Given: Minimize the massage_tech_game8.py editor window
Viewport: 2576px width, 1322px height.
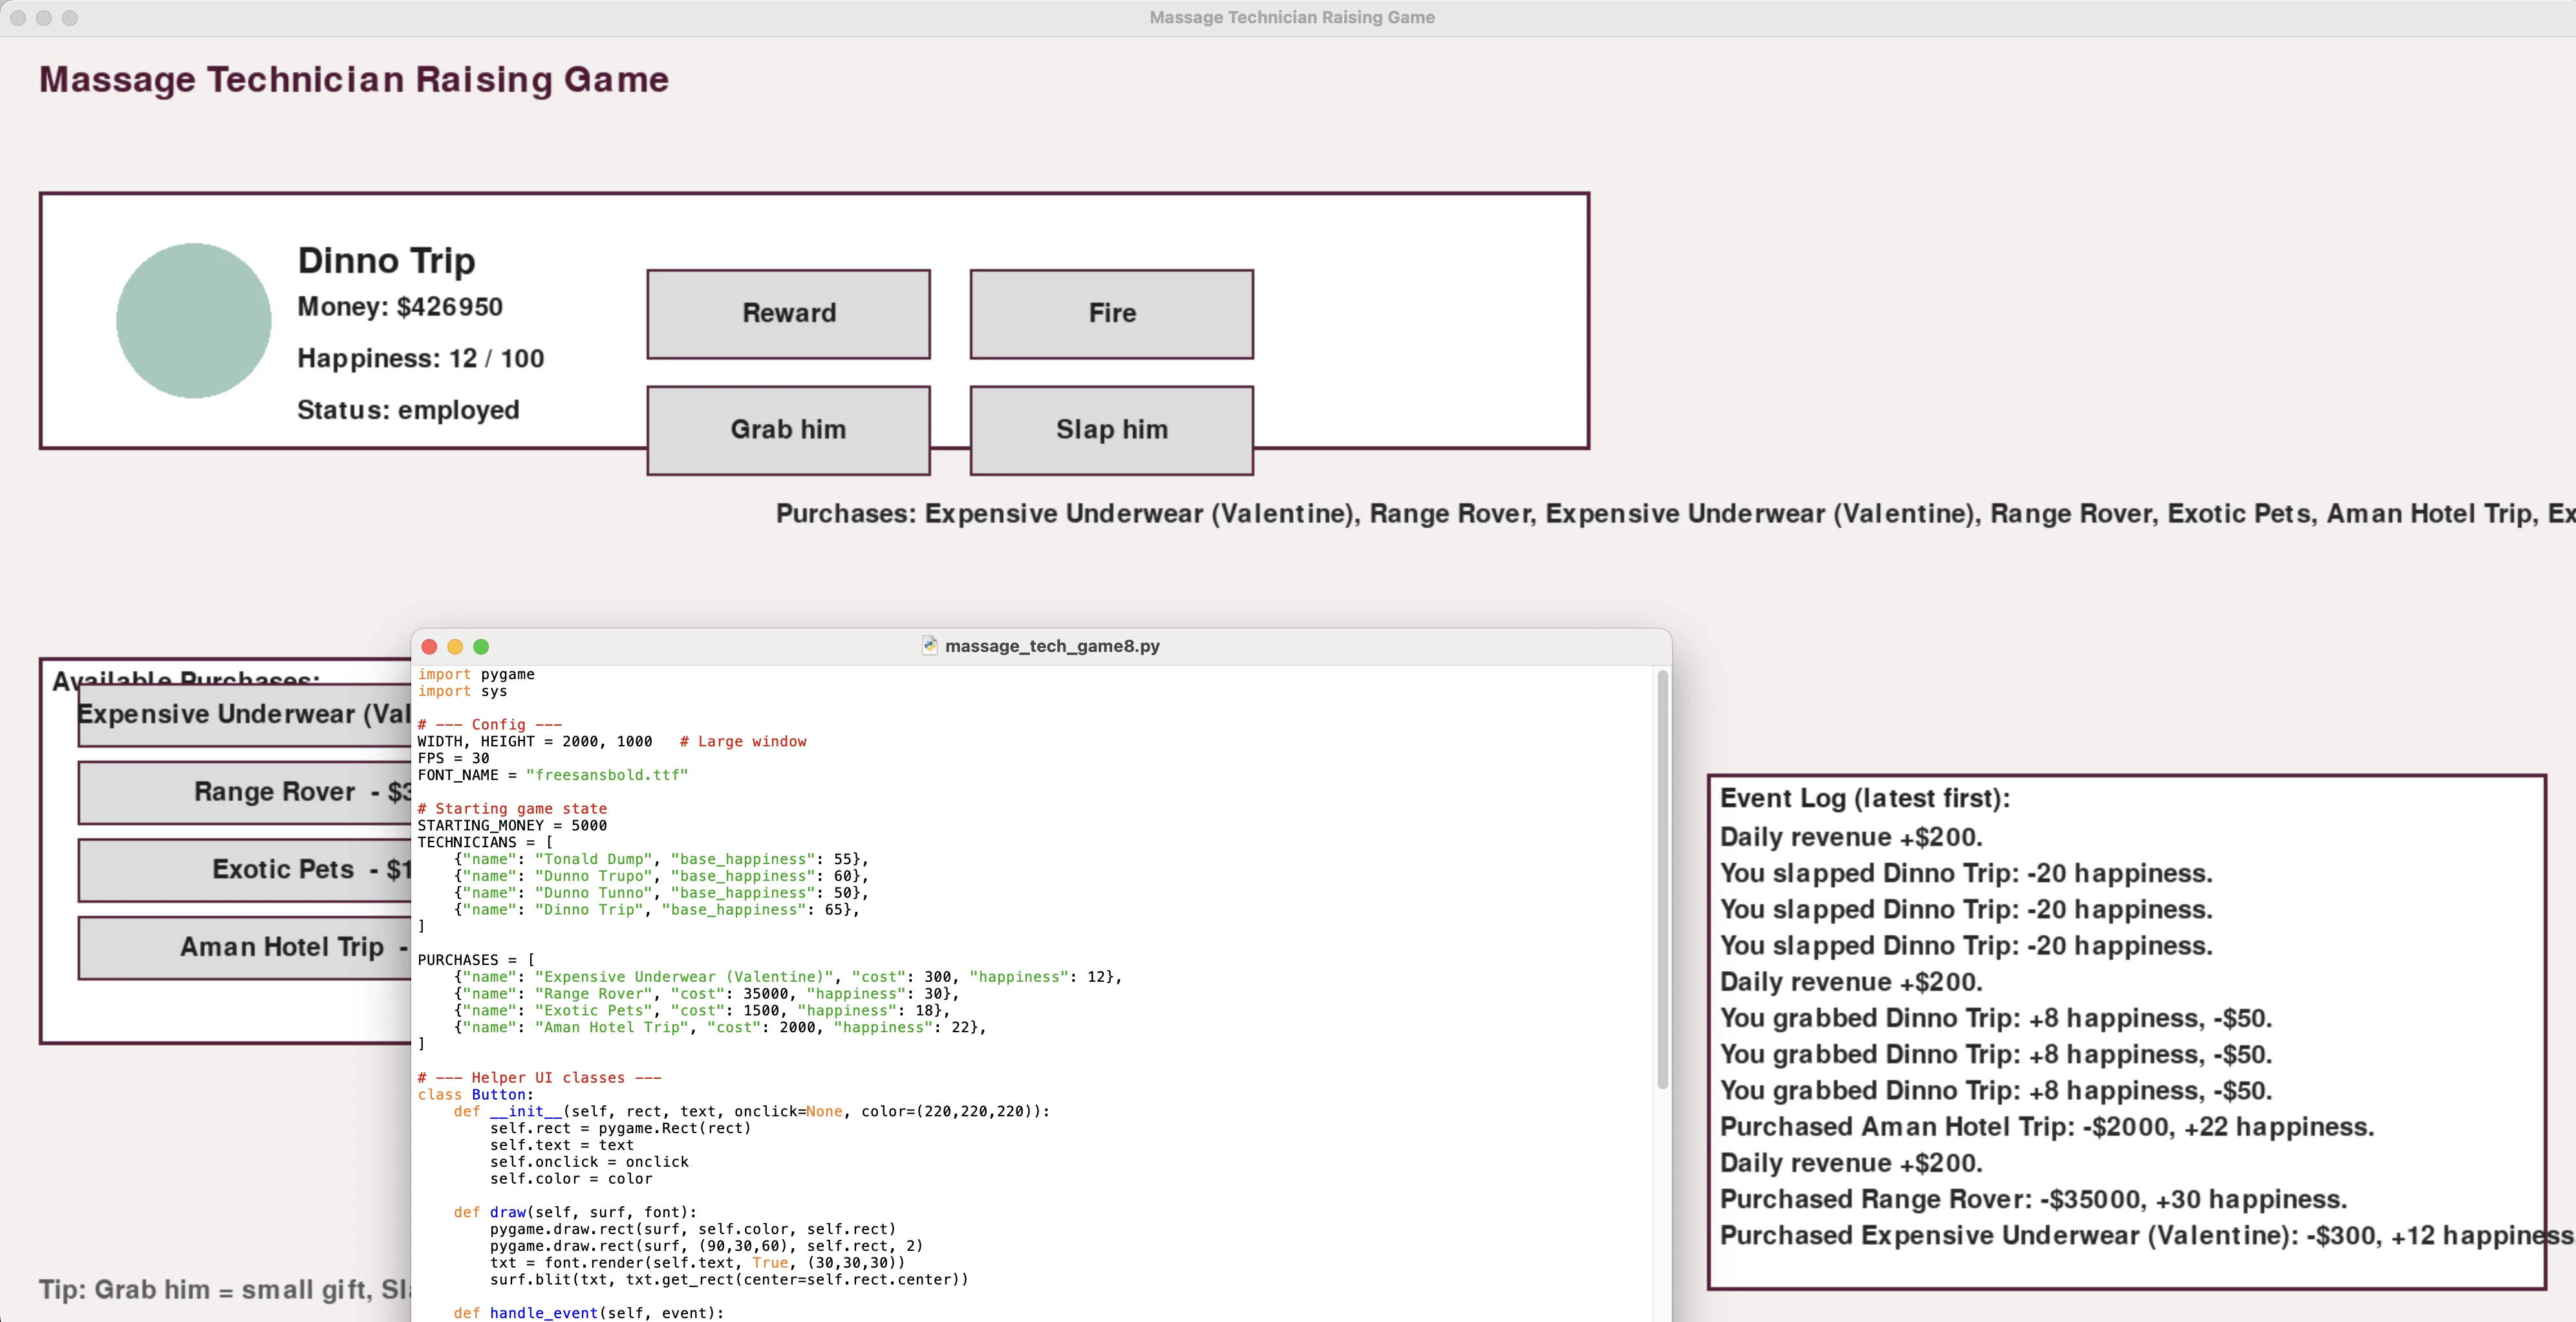Looking at the screenshot, I should tap(455, 647).
